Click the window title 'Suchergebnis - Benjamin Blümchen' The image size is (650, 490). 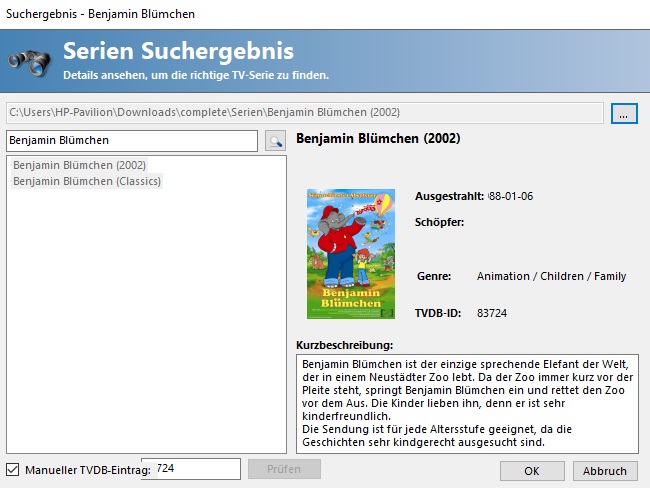(x=100, y=14)
